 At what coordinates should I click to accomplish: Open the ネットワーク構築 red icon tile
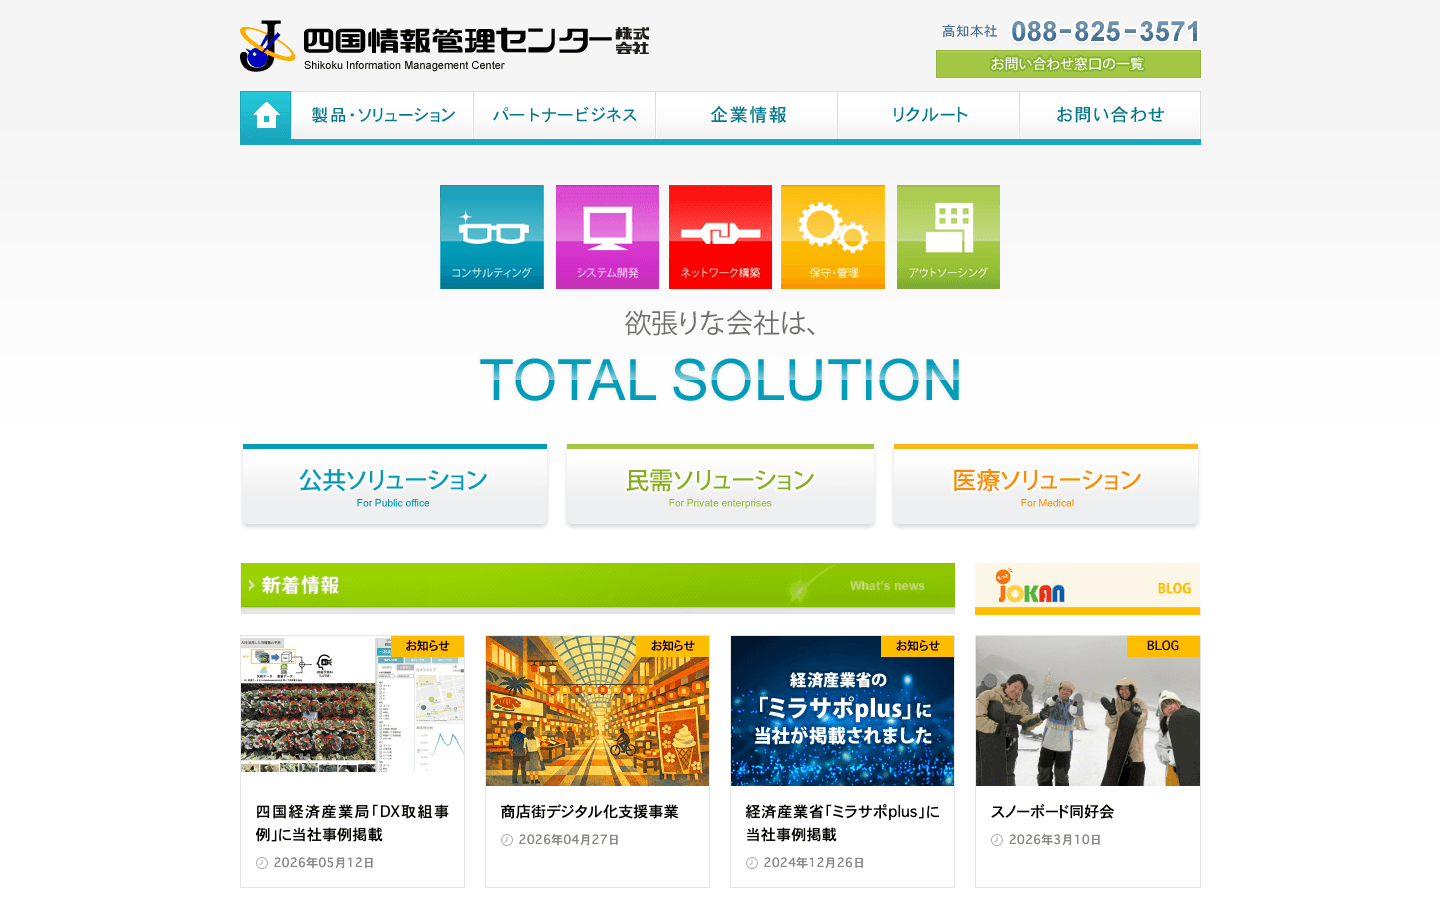click(720, 237)
